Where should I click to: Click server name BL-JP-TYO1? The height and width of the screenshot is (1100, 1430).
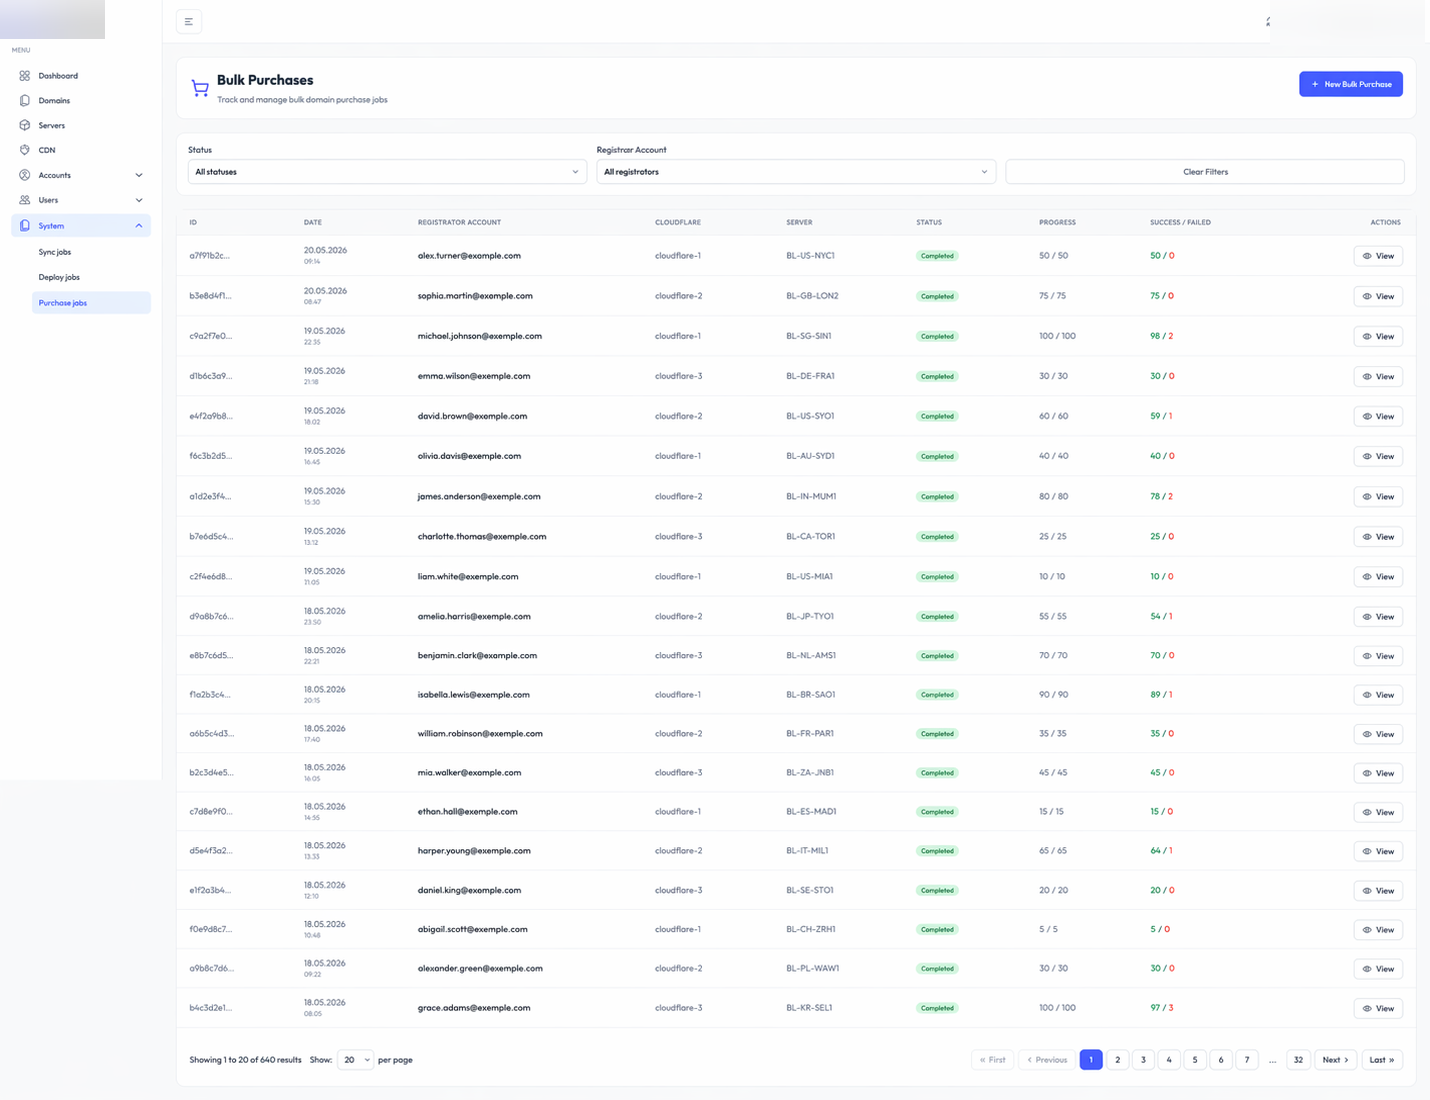pos(810,617)
